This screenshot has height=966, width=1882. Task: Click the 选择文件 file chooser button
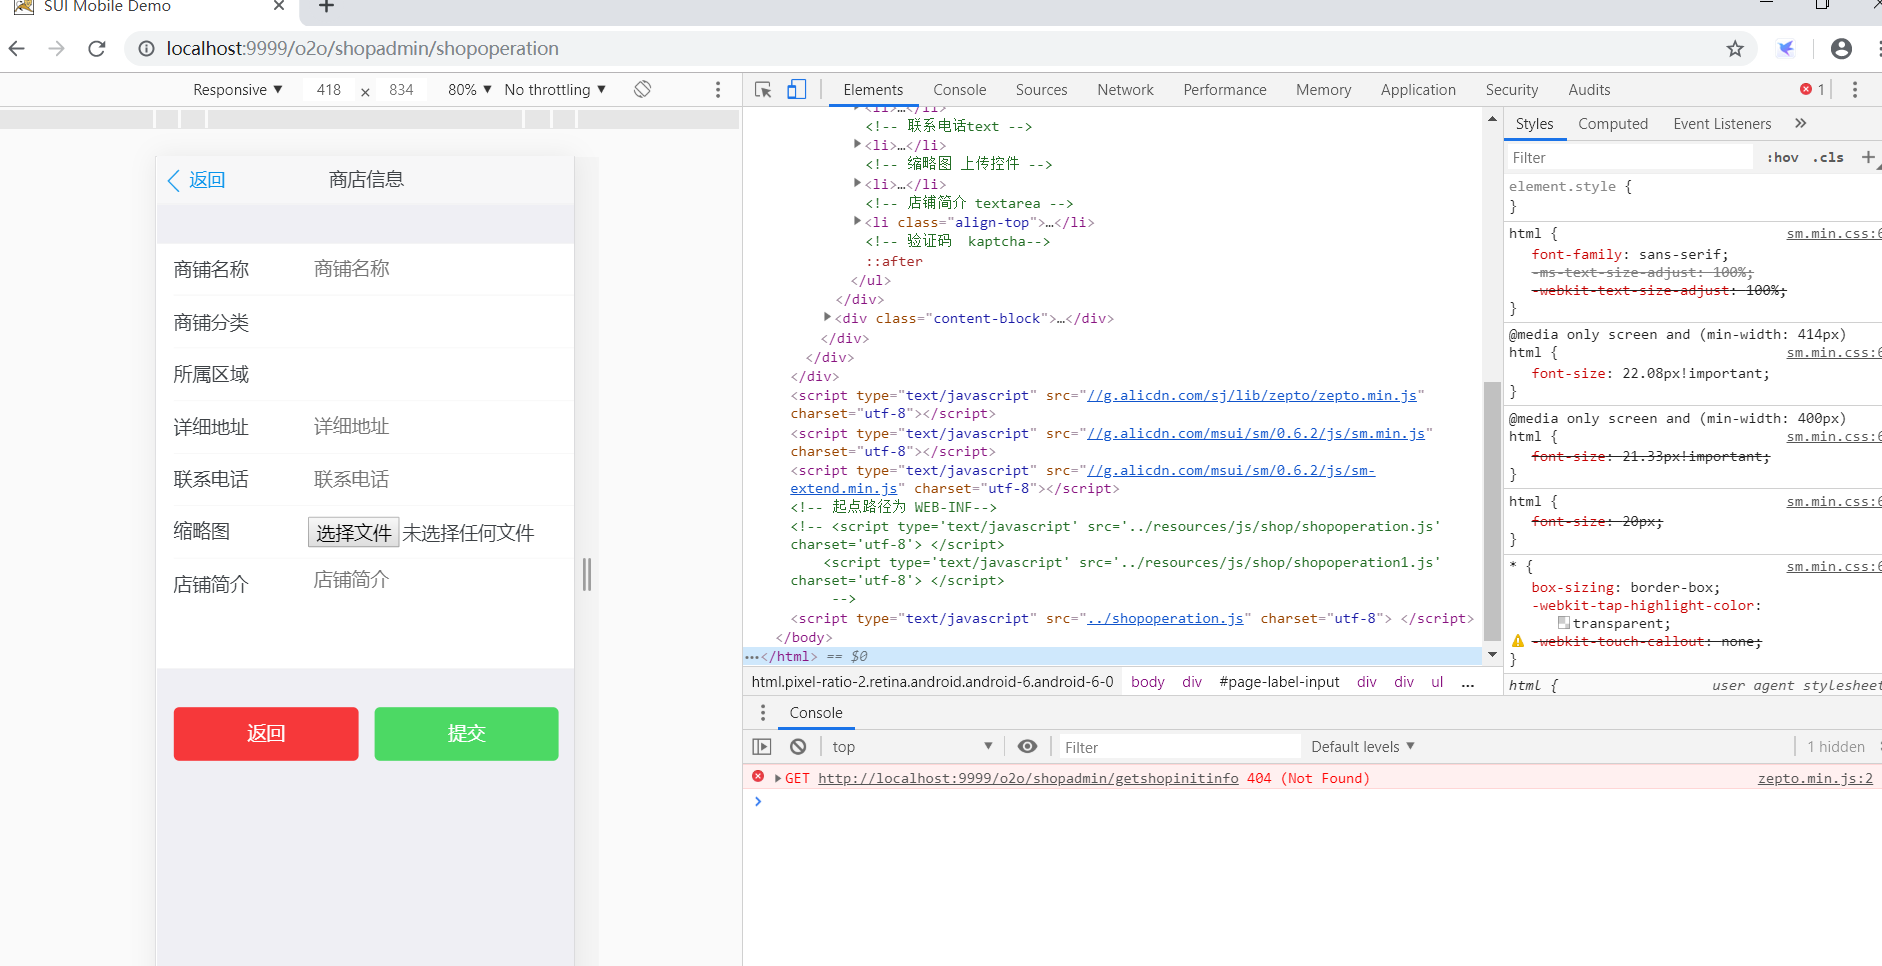pyautogui.click(x=353, y=532)
